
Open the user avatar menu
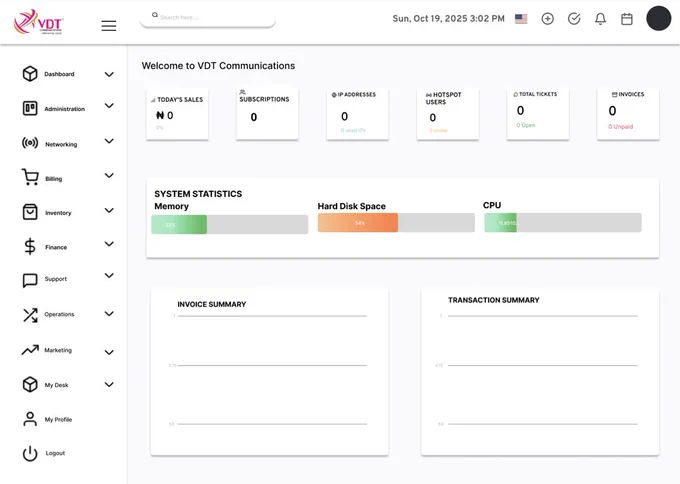point(659,18)
